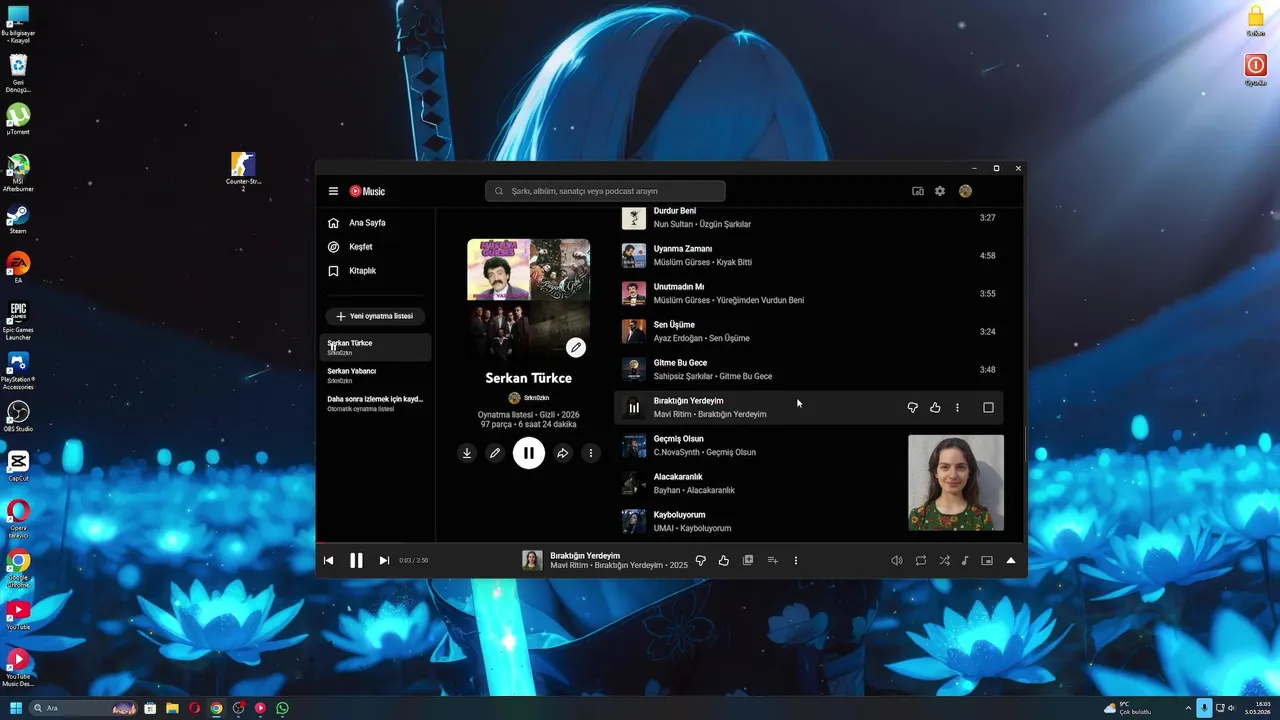This screenshot has width=1280, height=720.
Task: Click the Bayhan artist link
Action: 667,490
